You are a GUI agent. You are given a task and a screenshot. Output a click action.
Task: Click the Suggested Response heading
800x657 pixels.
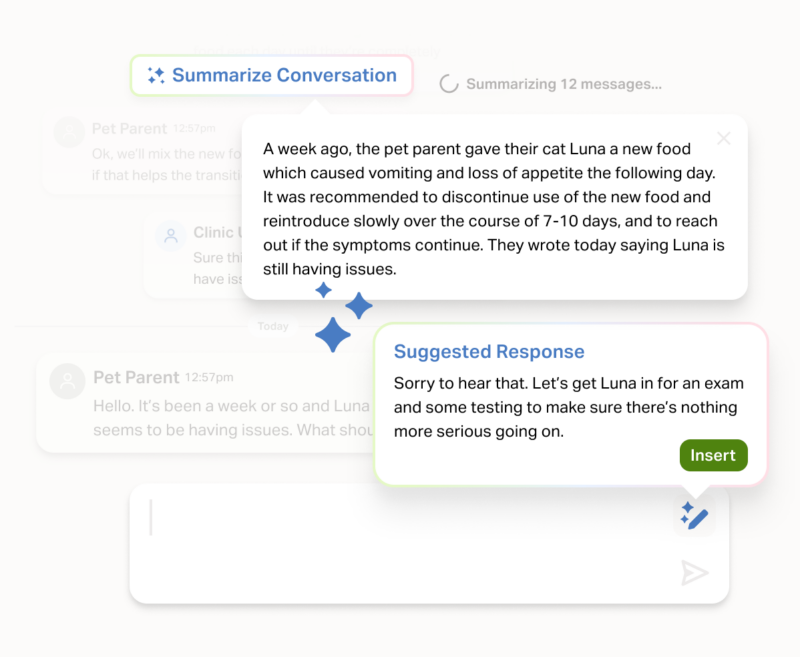[x=489, y=352]
